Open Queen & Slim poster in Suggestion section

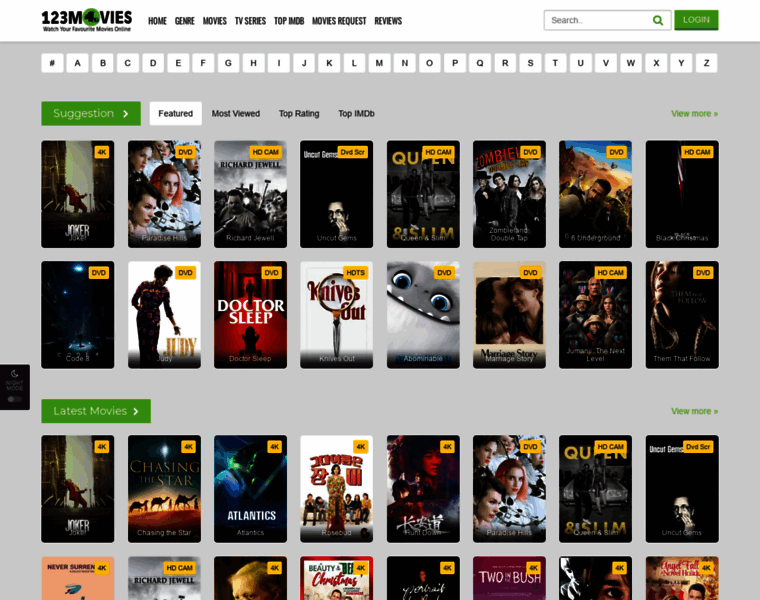click(x=423, y=194)
